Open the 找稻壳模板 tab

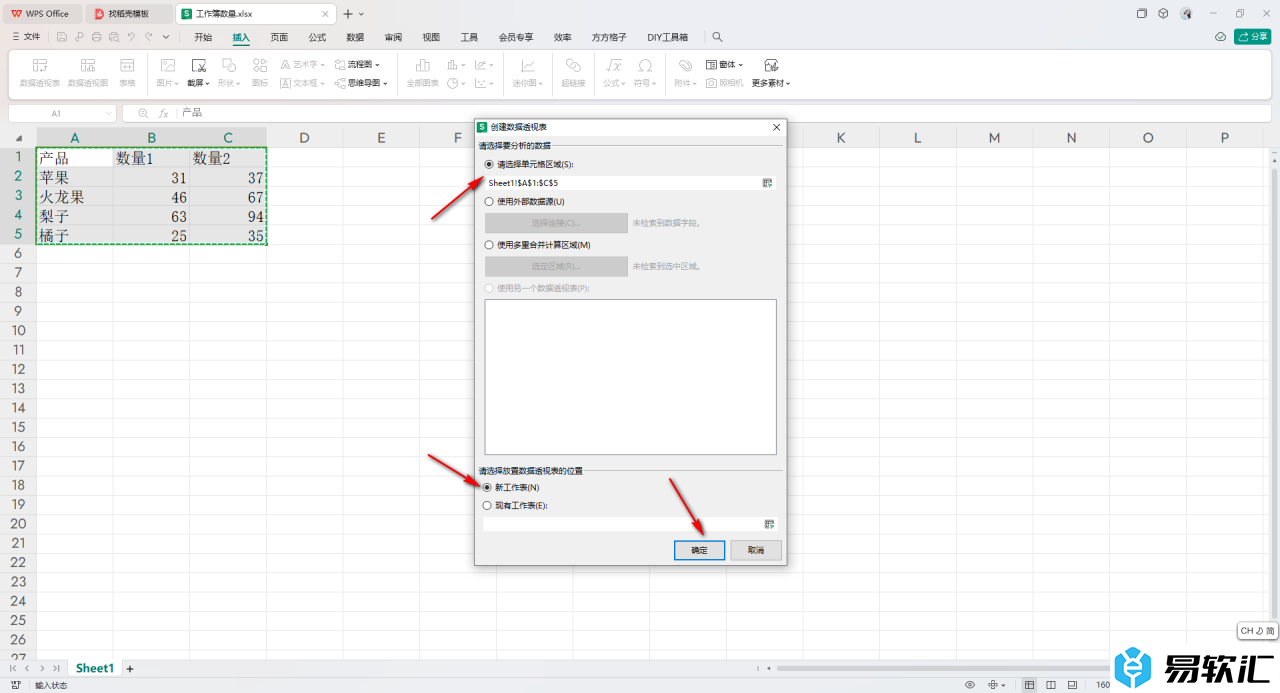coord(128,14)
